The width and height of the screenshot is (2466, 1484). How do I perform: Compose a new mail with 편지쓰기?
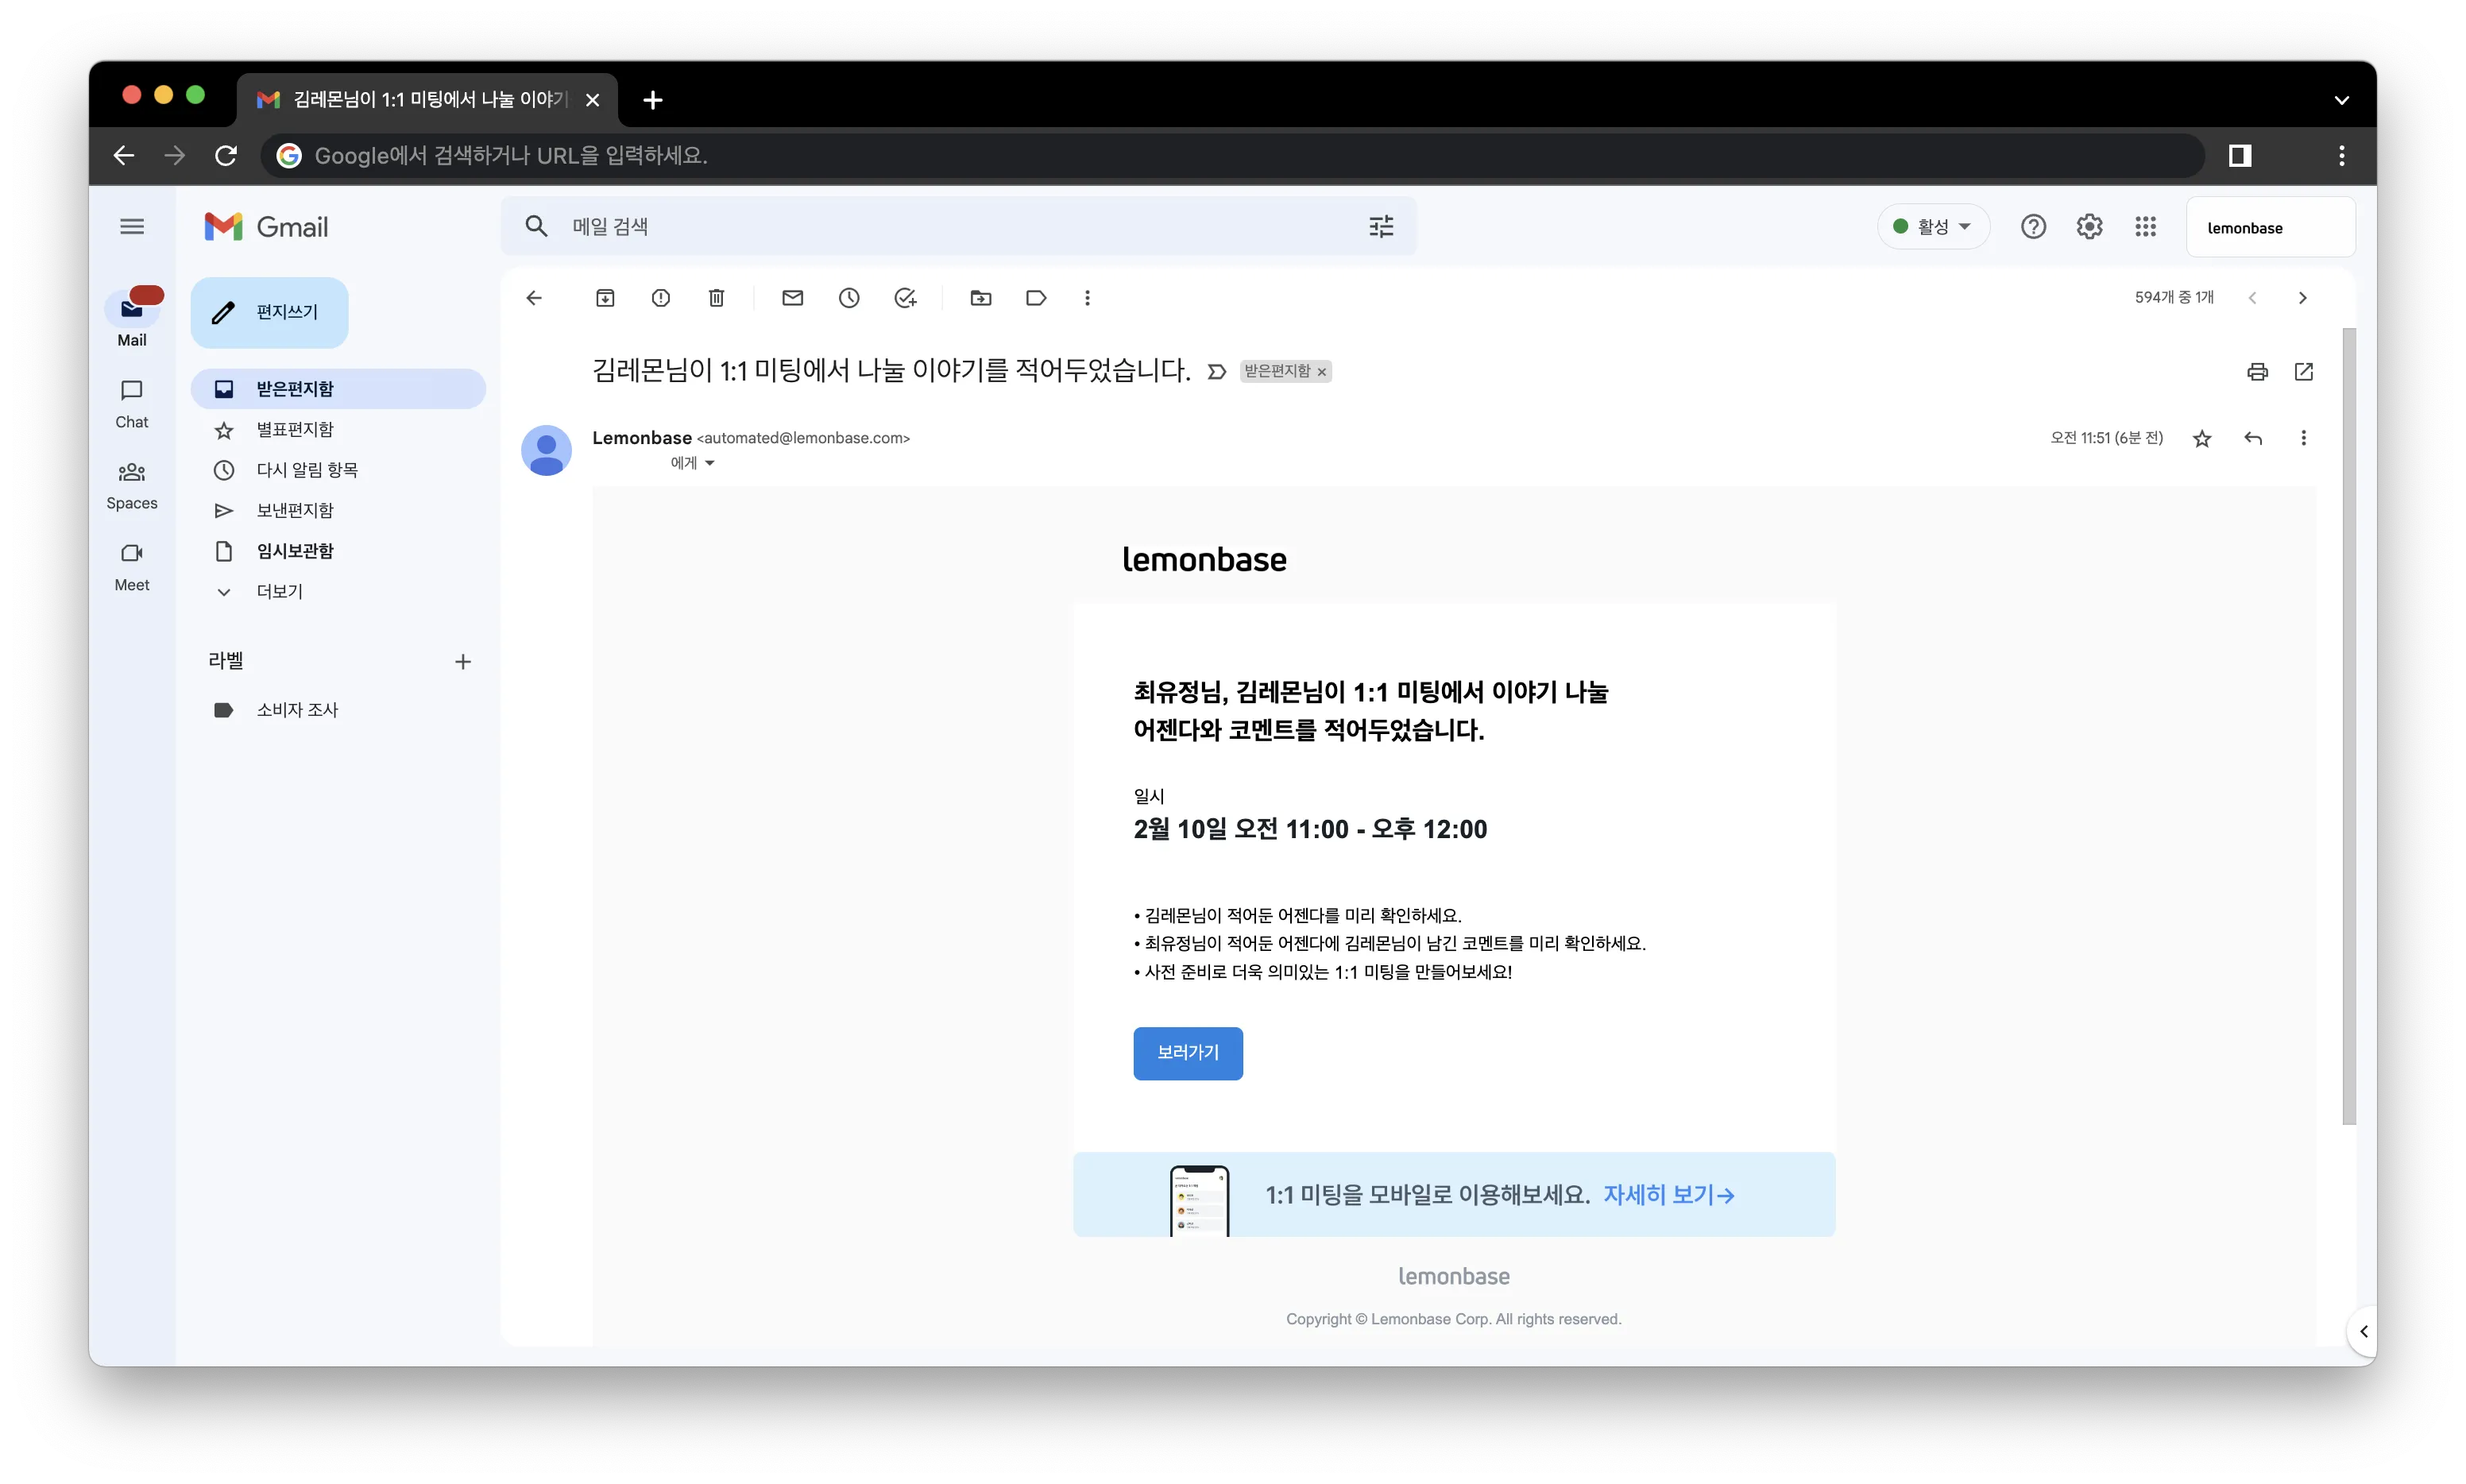tap(269, 313)
